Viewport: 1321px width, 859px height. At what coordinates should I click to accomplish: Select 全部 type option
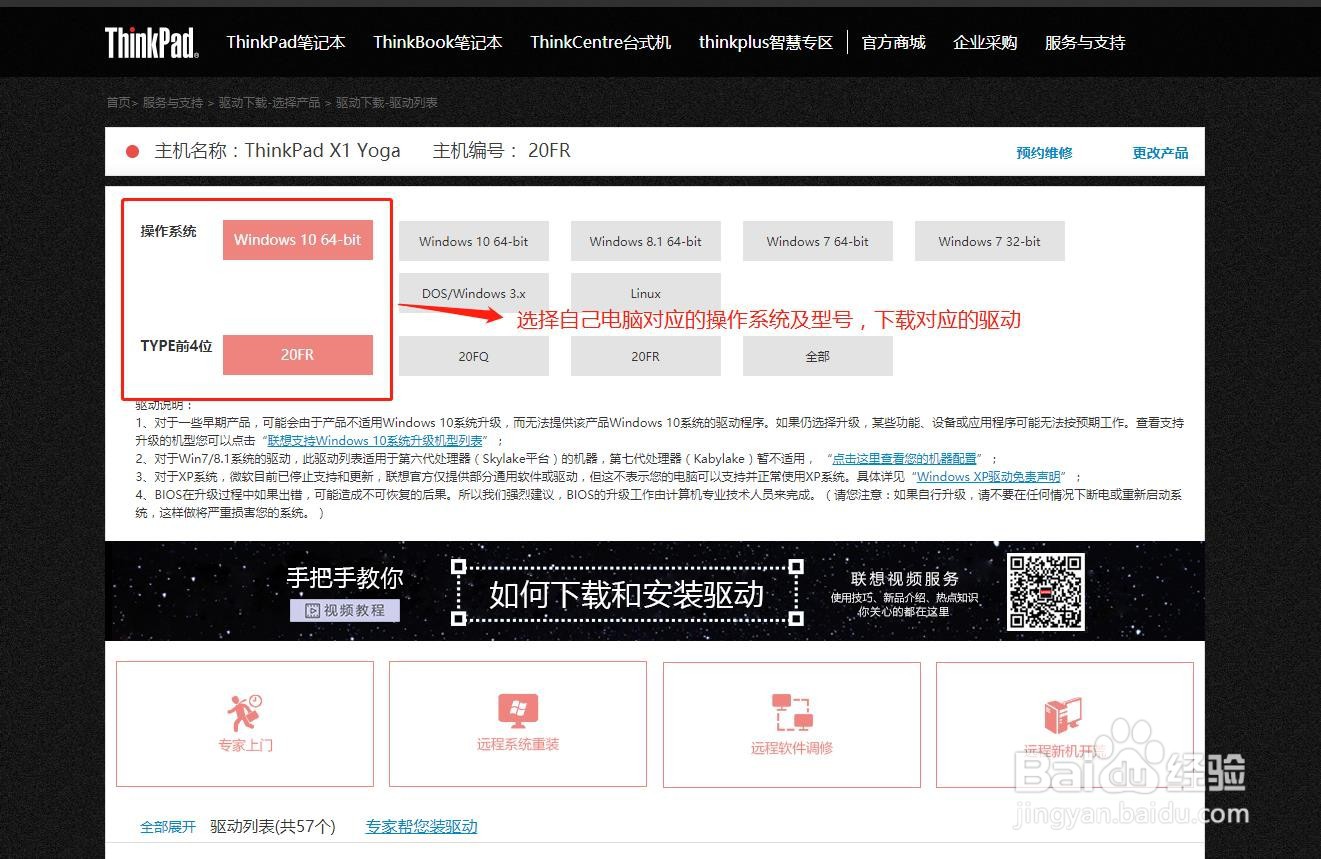(818, 356)
